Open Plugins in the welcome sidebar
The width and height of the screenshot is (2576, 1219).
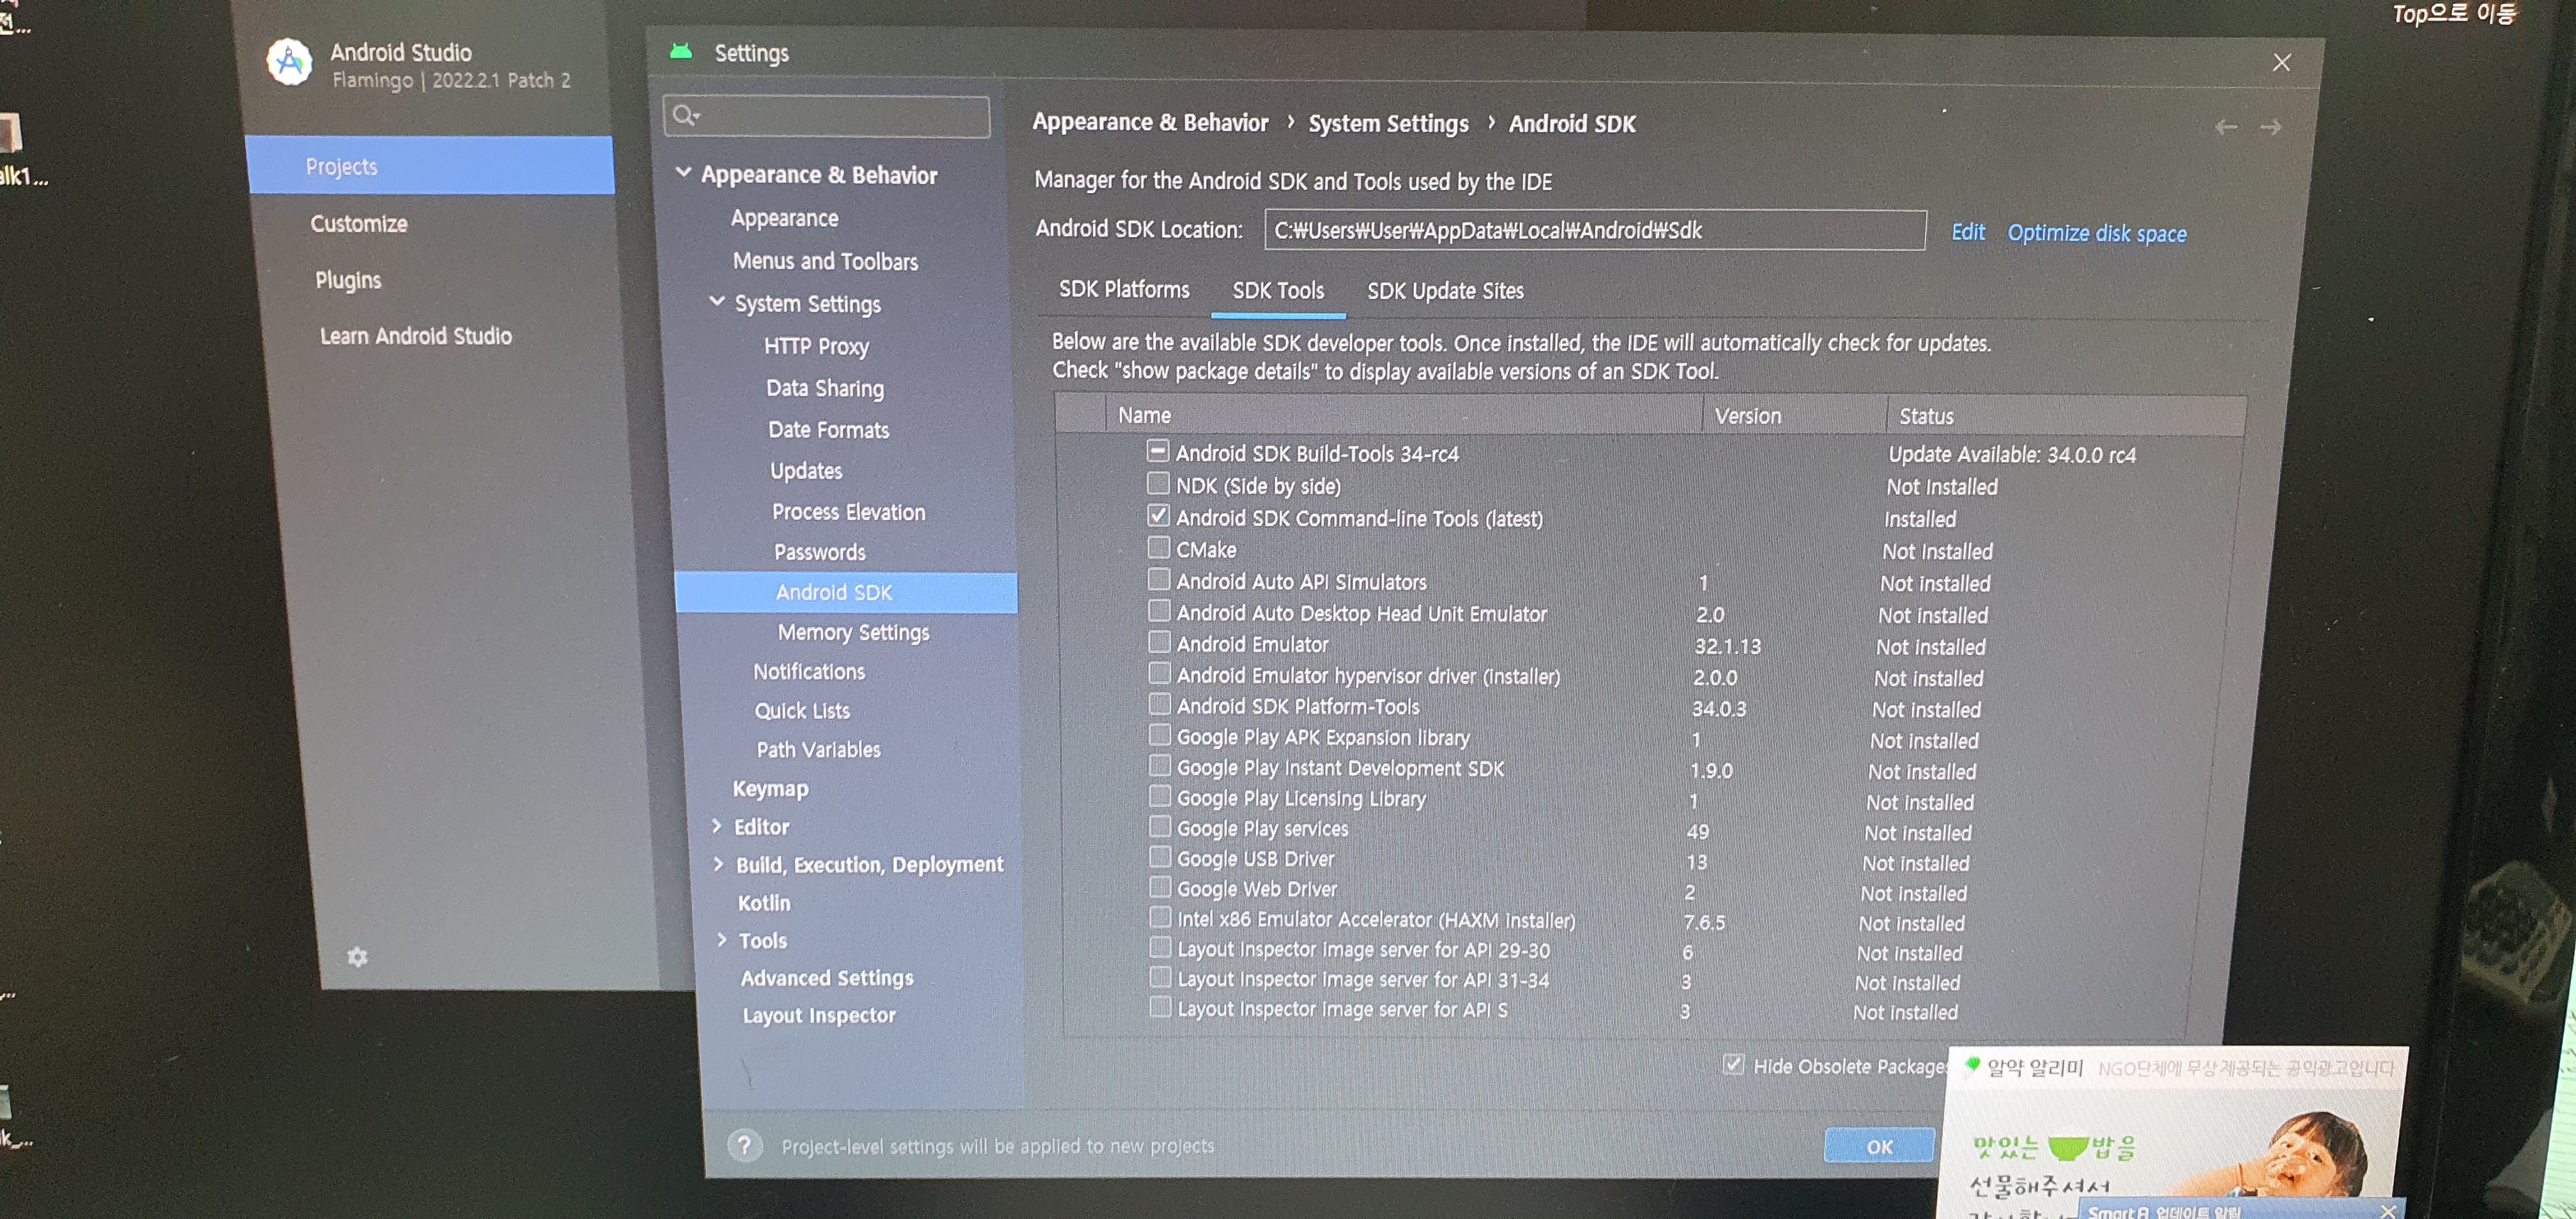(348, 281)
